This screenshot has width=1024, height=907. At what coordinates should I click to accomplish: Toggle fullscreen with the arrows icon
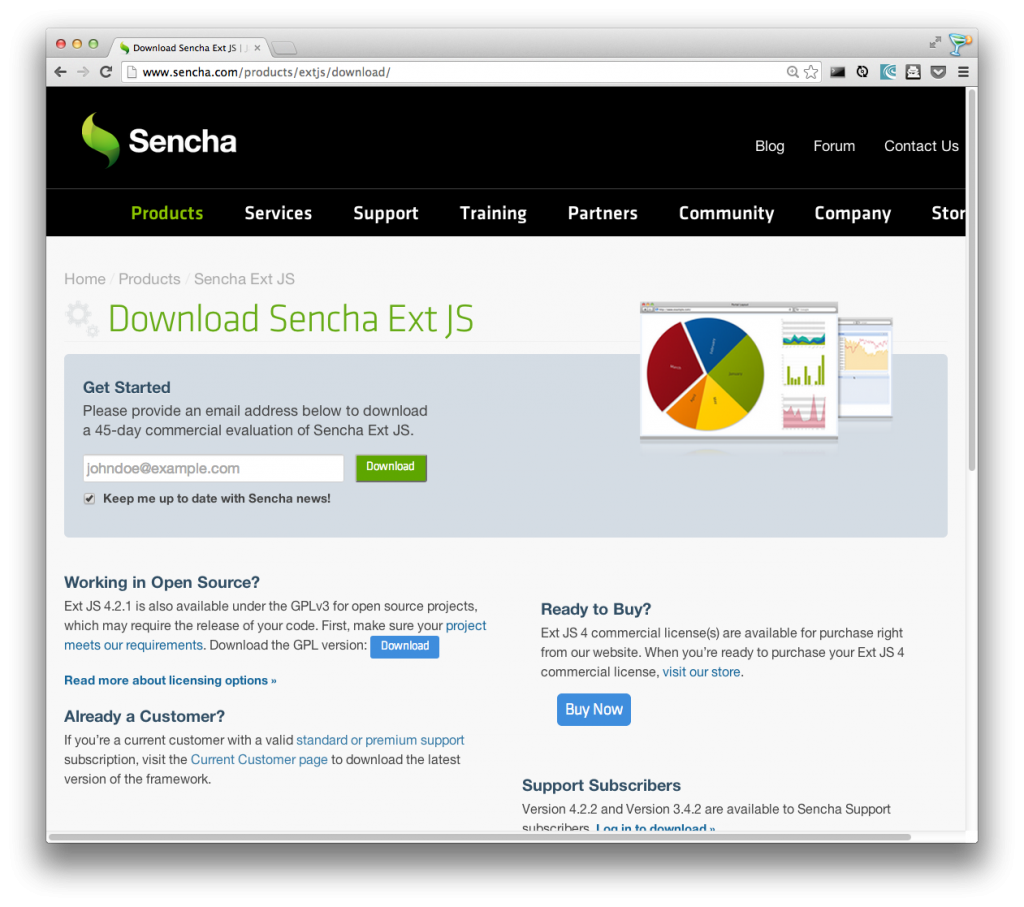[x=935, y=42]
